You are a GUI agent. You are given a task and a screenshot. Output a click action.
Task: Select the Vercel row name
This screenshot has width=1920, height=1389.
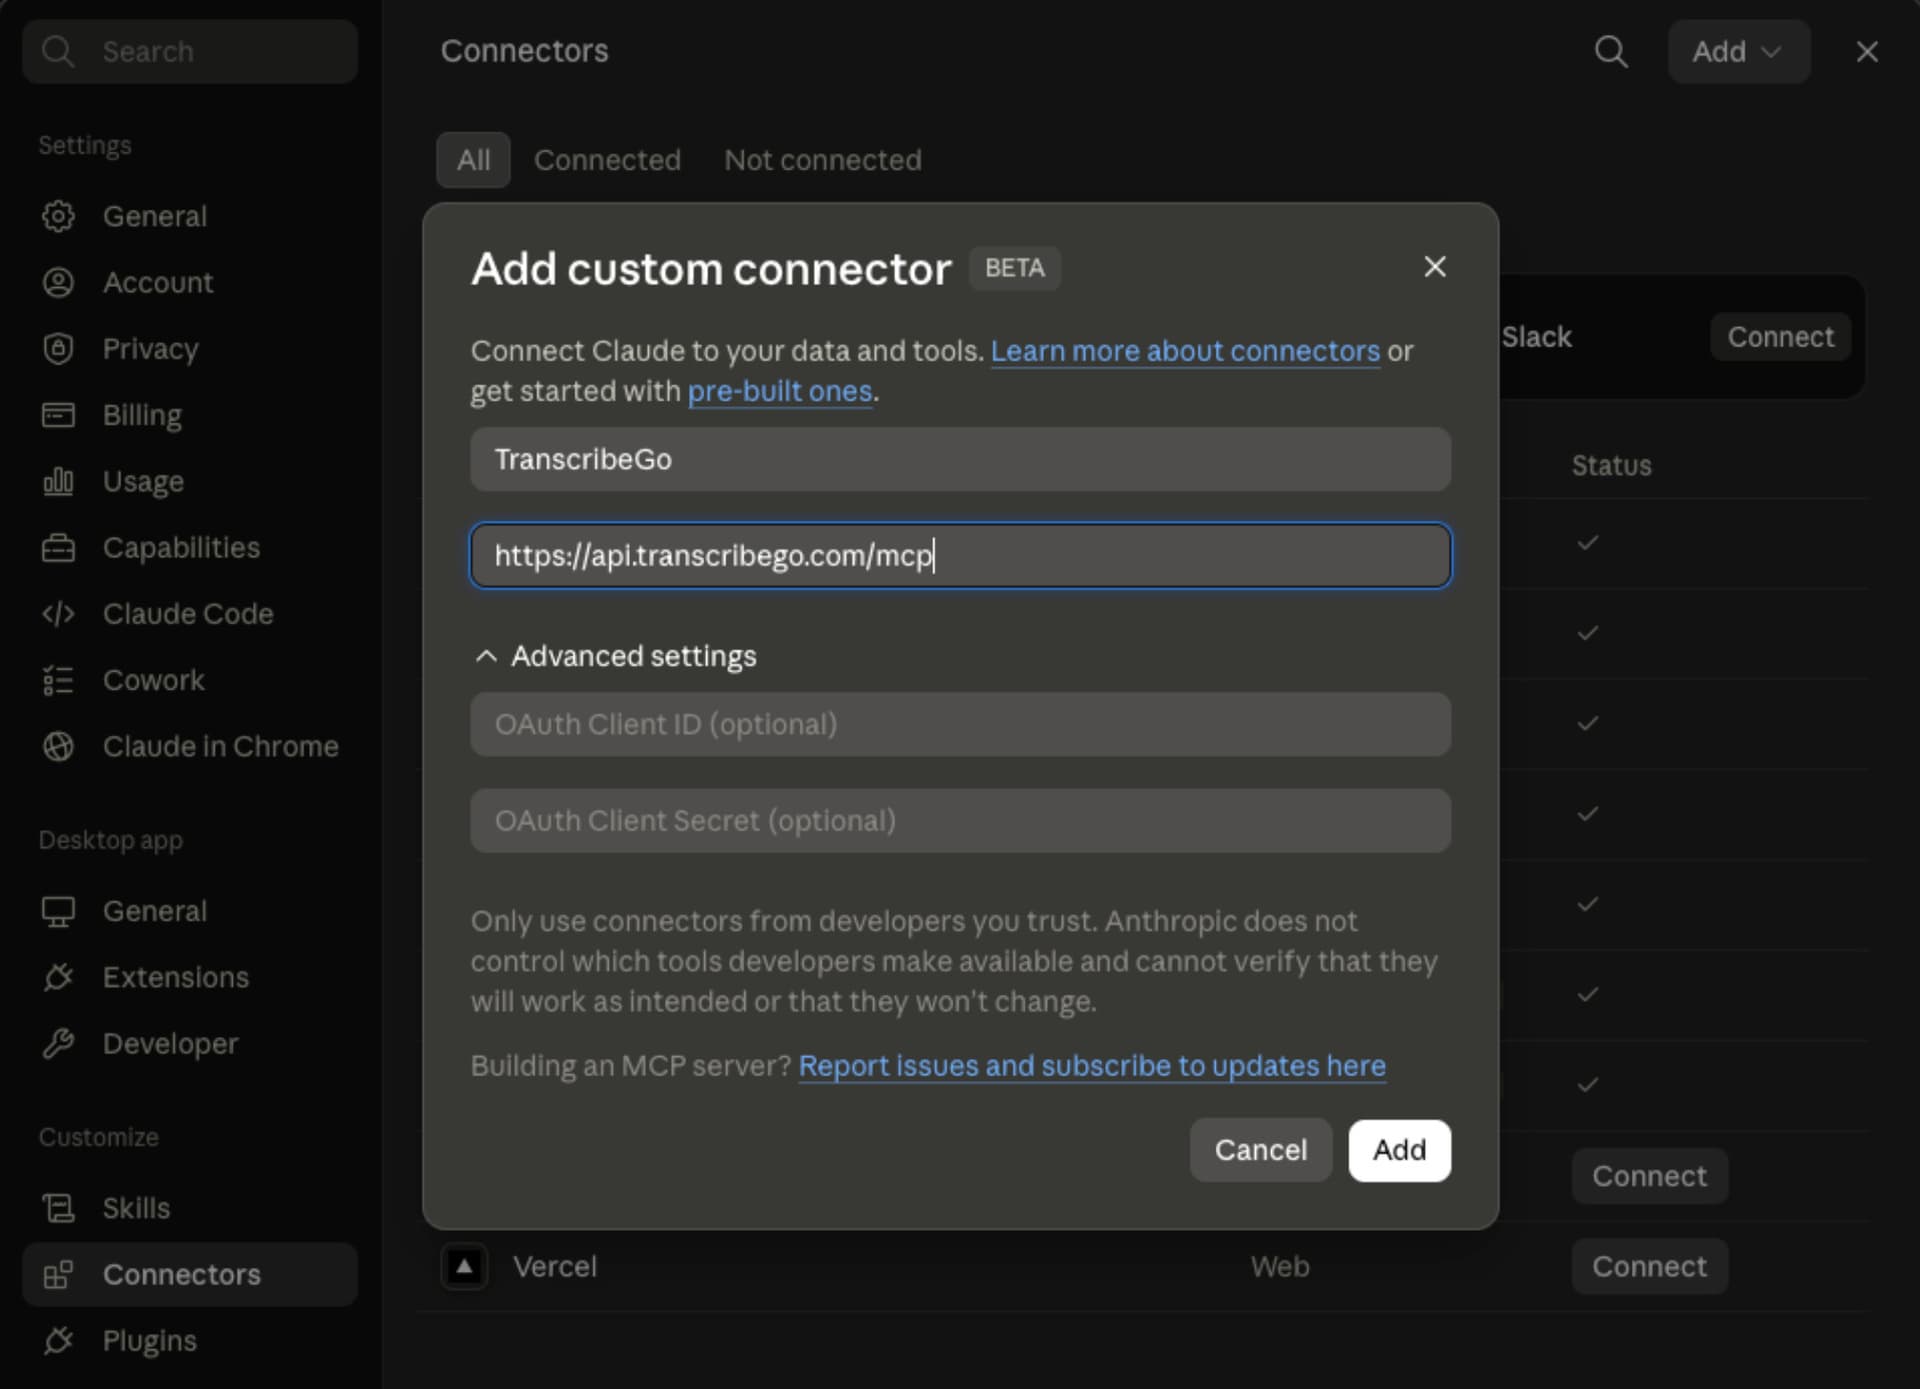tap(555, 1266)
